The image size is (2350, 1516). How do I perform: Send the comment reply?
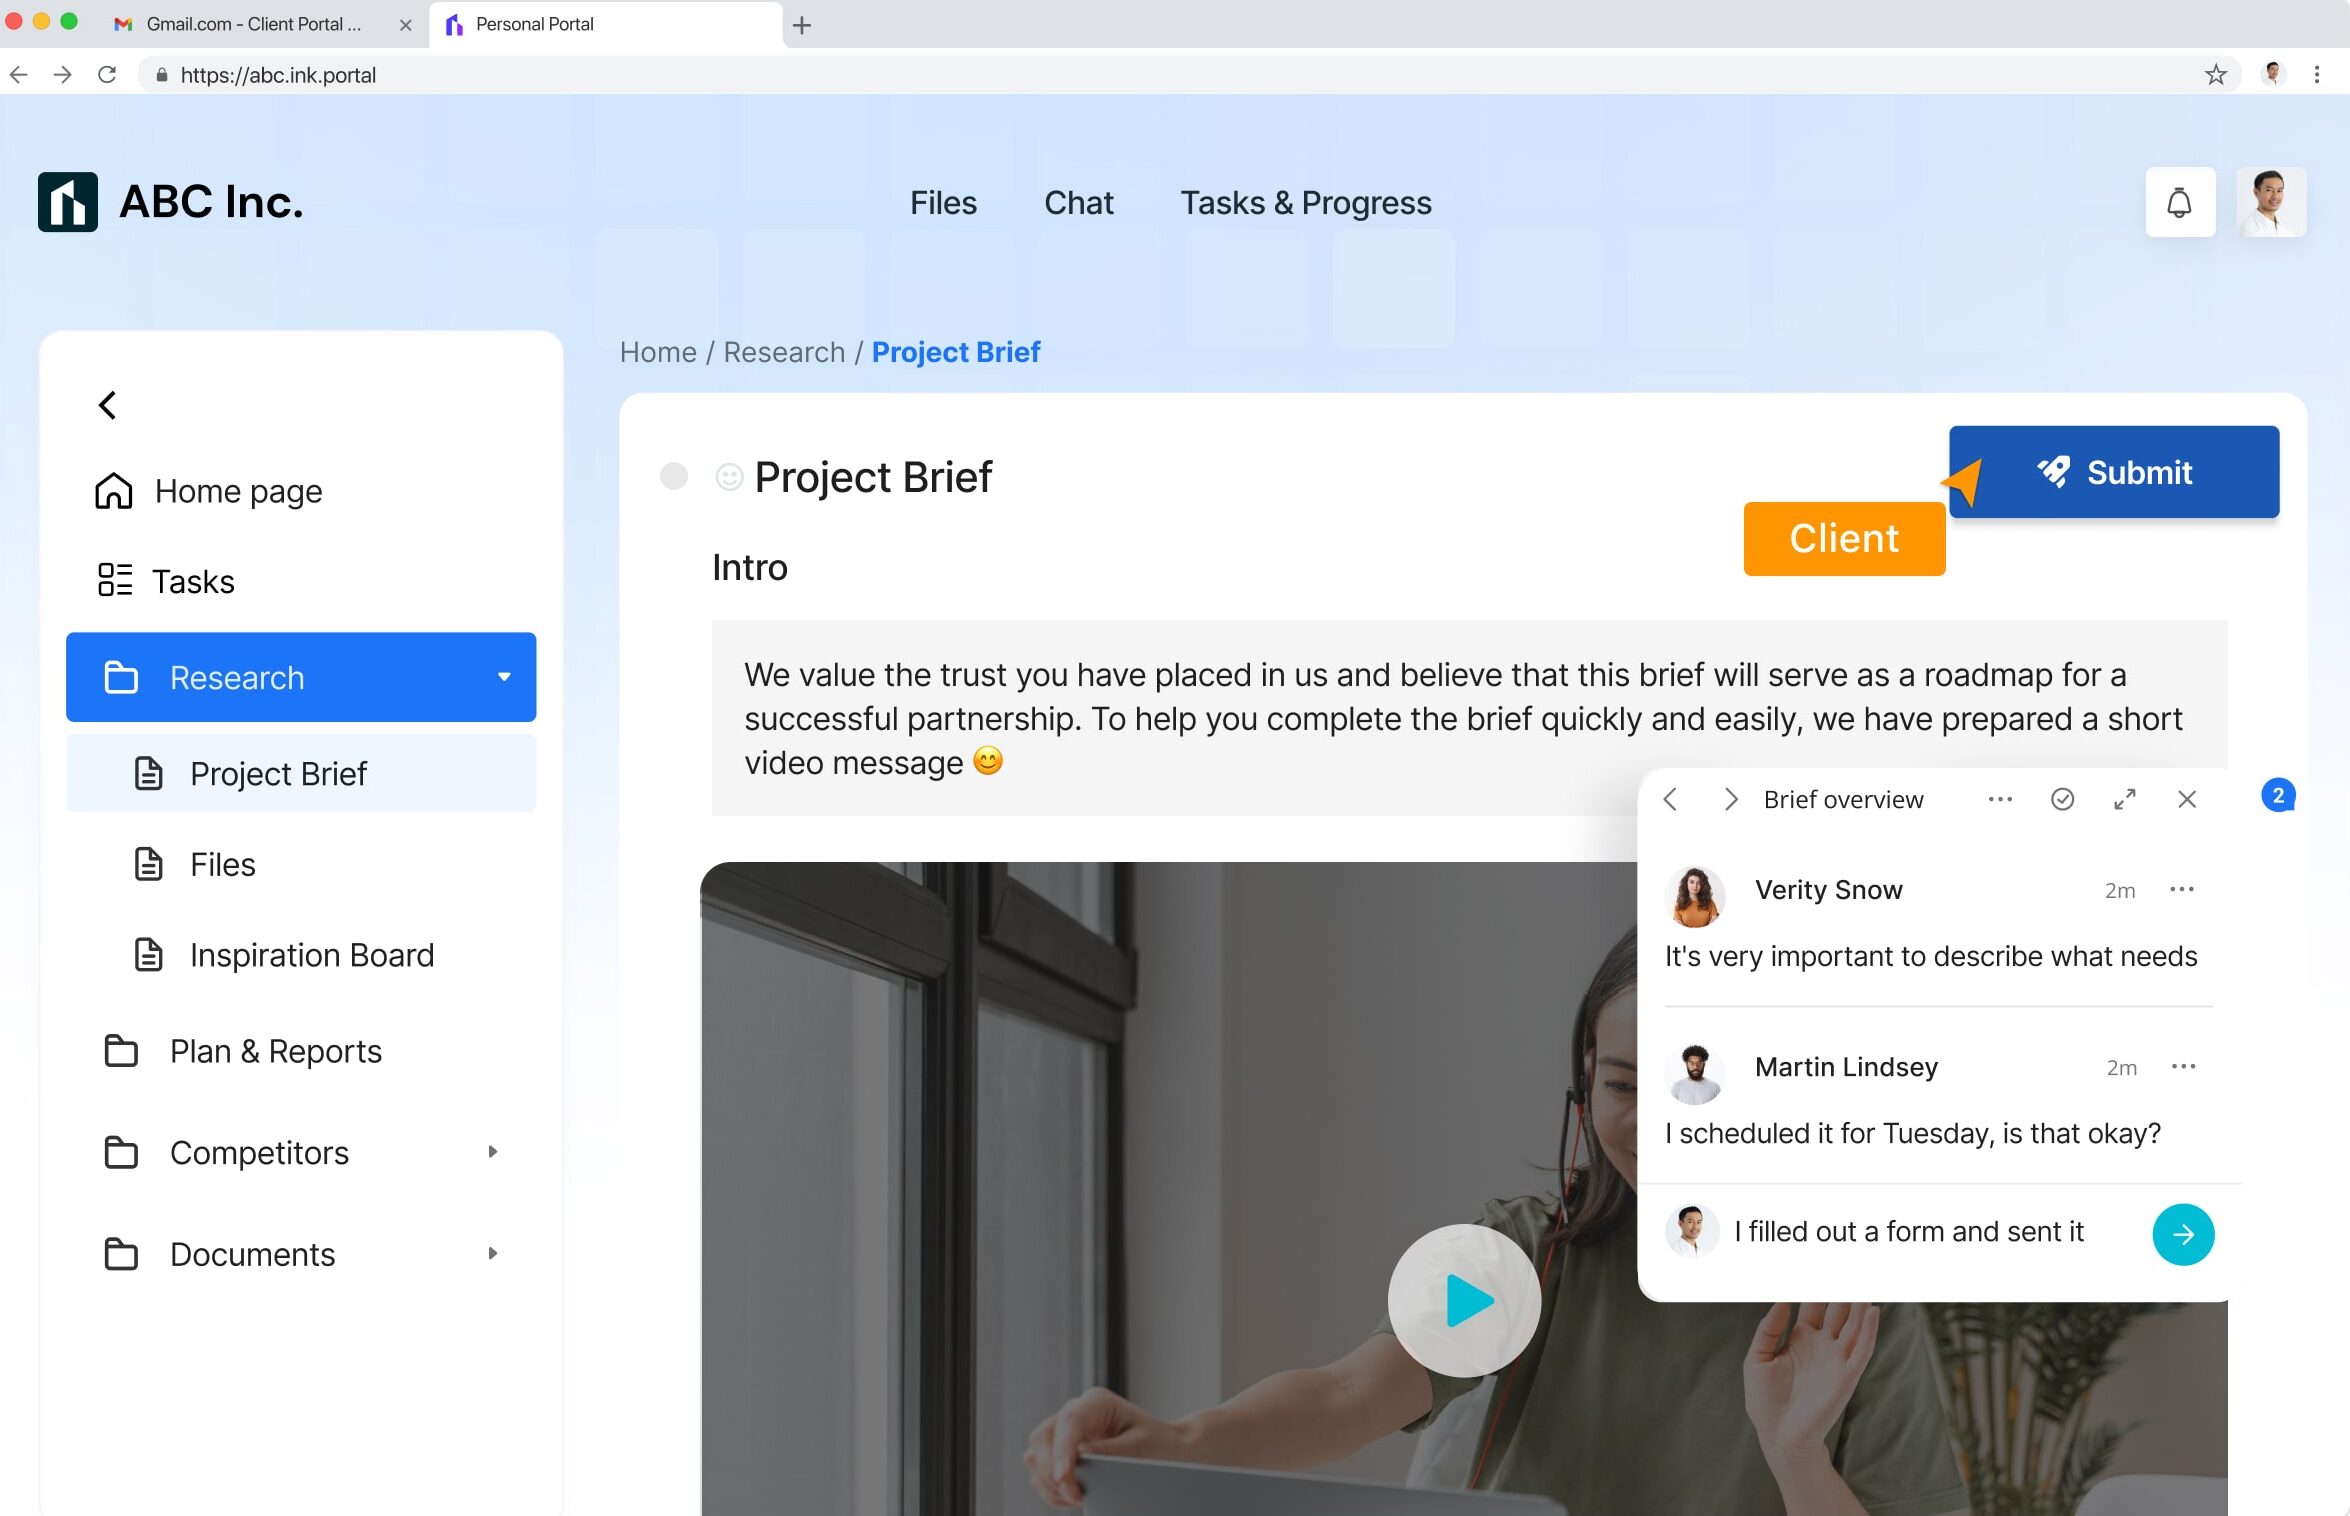2183,1234
